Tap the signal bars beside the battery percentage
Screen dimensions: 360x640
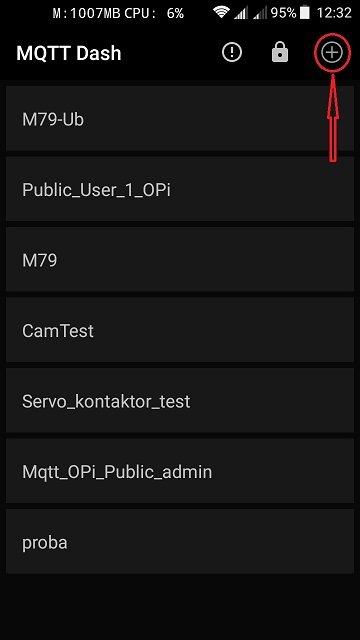coord(260,13)
